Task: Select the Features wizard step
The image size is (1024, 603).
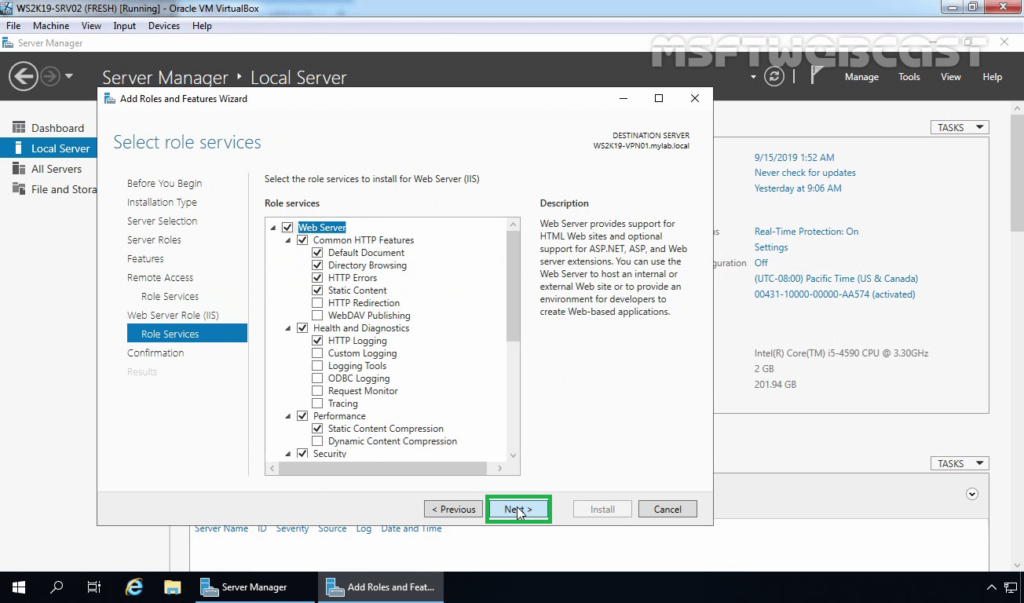Action: point(145,259)
